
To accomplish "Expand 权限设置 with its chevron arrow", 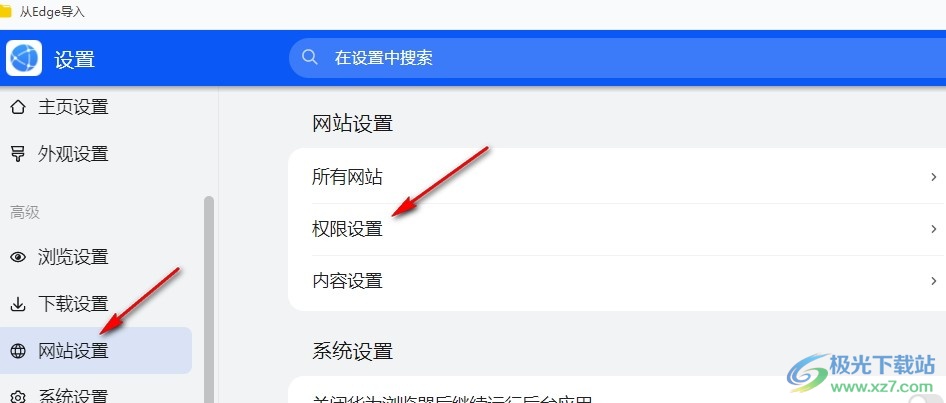I will [933, 229].
